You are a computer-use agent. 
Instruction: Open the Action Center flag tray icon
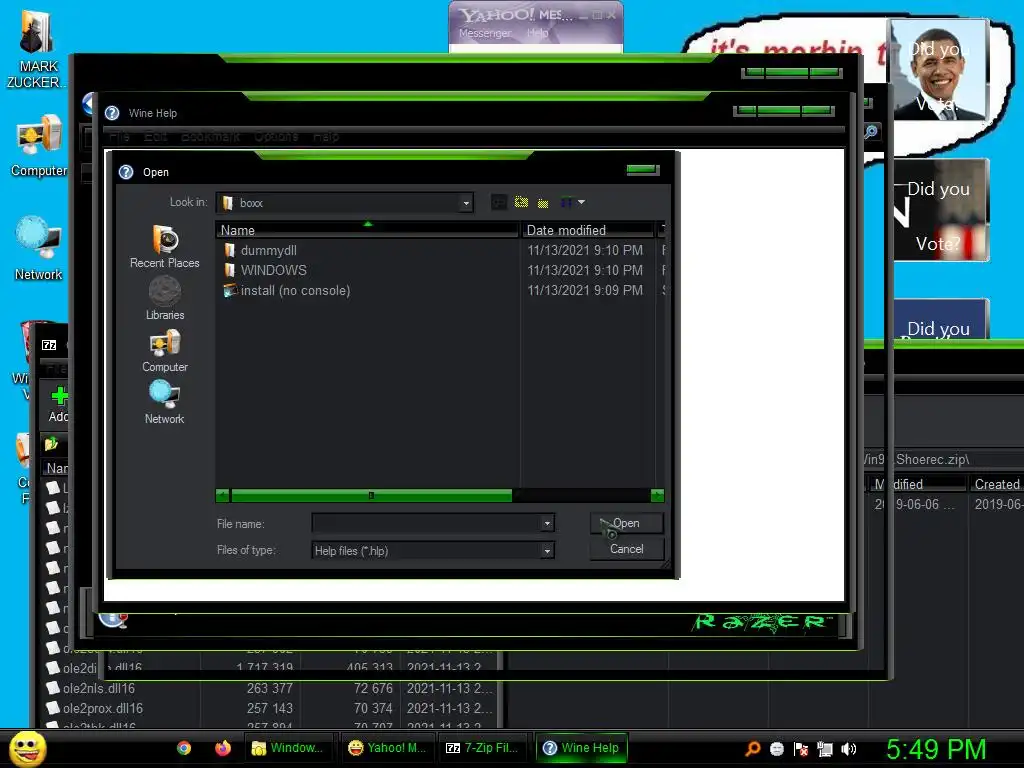(x=801, y=749)
